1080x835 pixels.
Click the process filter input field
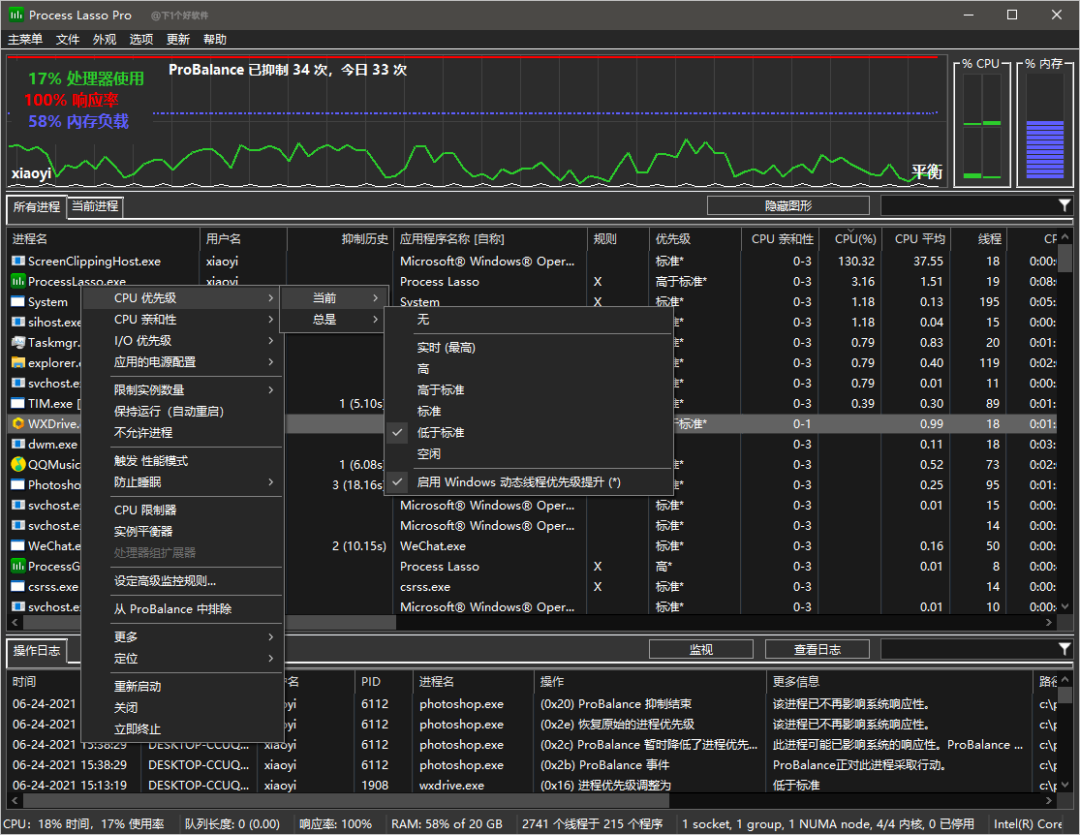click(966, 206)
